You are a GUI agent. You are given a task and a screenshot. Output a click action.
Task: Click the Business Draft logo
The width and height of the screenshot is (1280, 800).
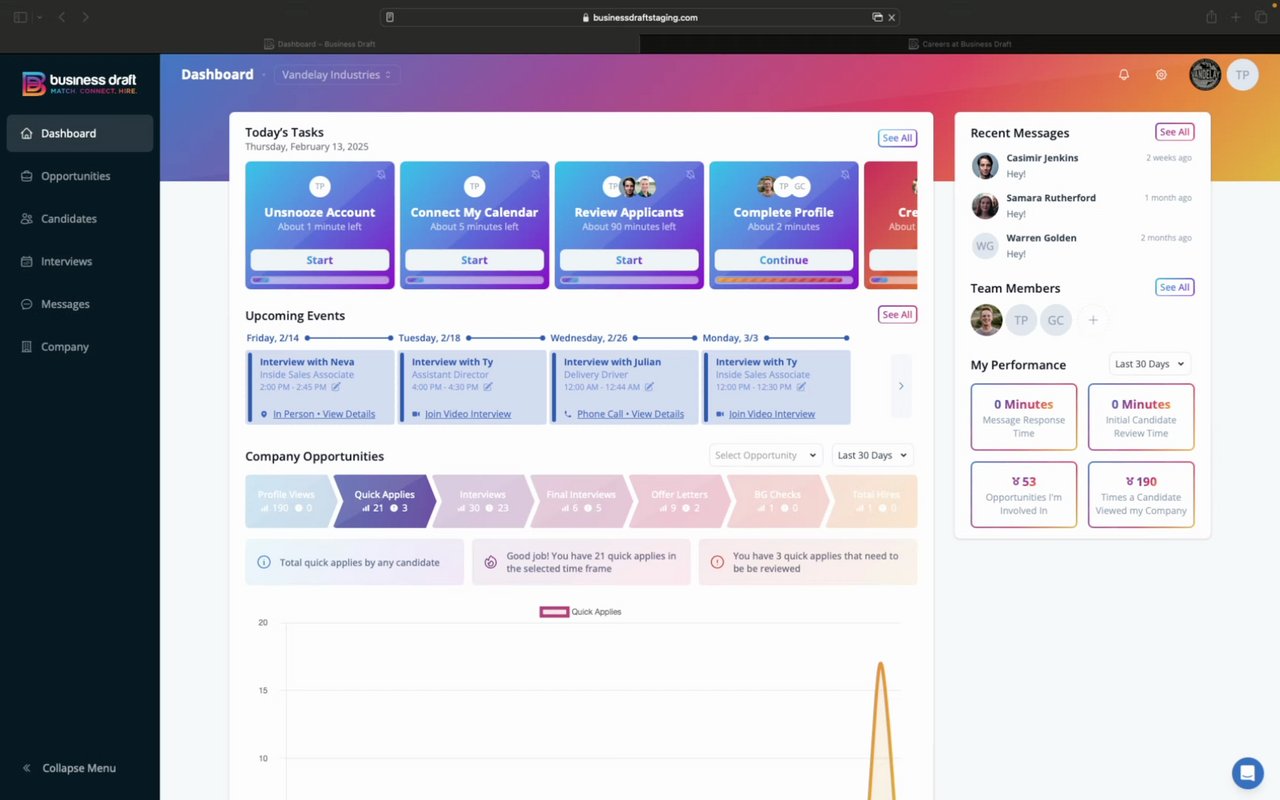80,83
